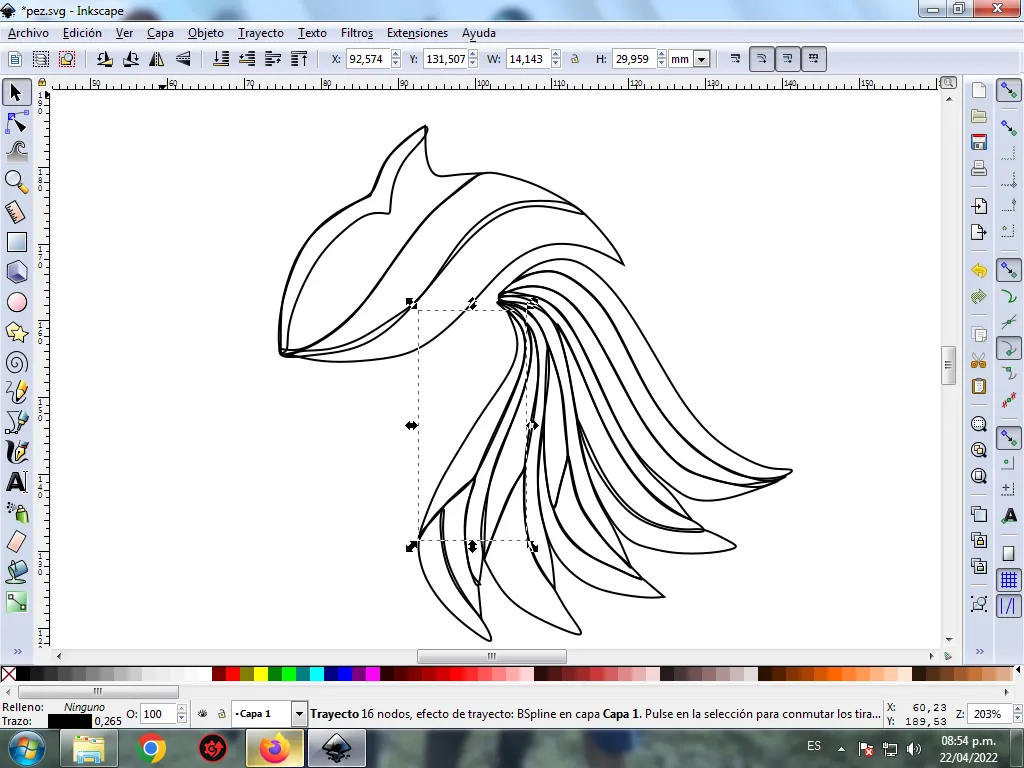Save the document with floppy icon

click(978, 142)
